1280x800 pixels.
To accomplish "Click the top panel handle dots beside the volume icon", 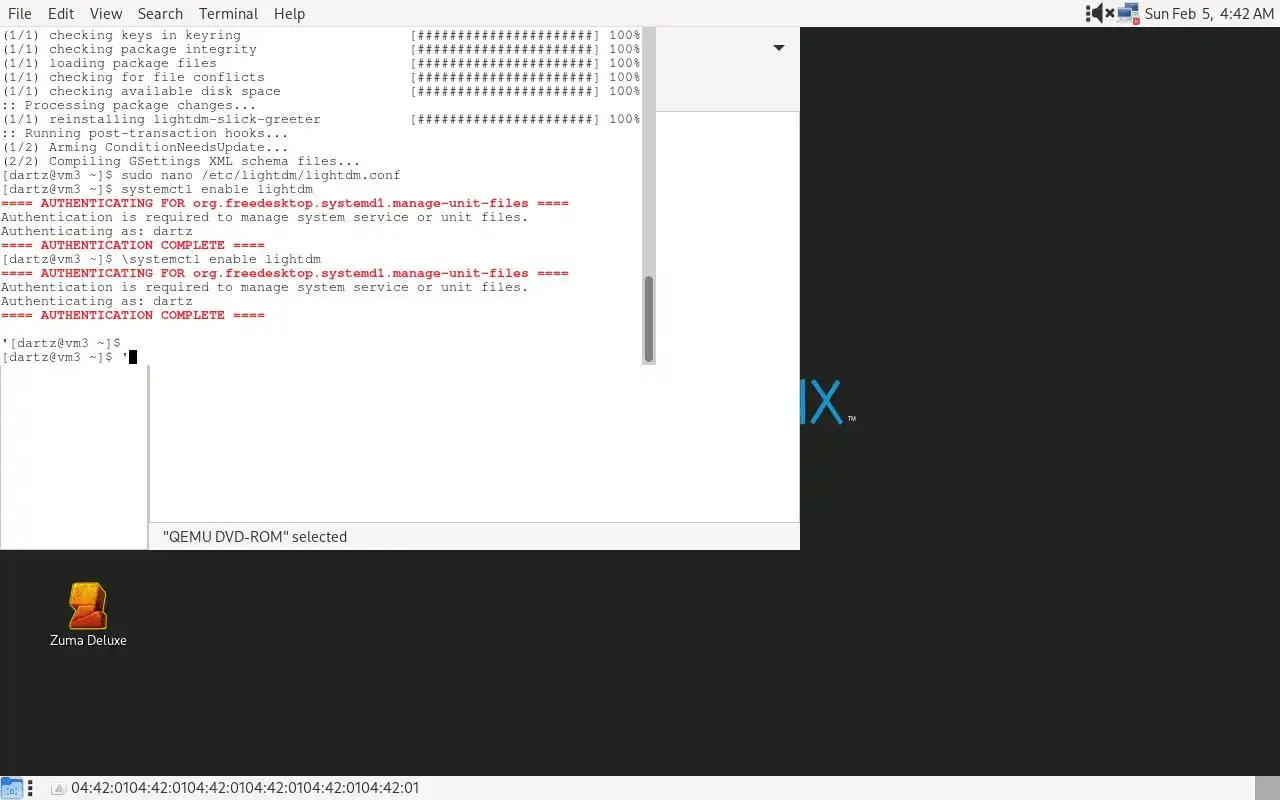I will tap(1088, 13).
